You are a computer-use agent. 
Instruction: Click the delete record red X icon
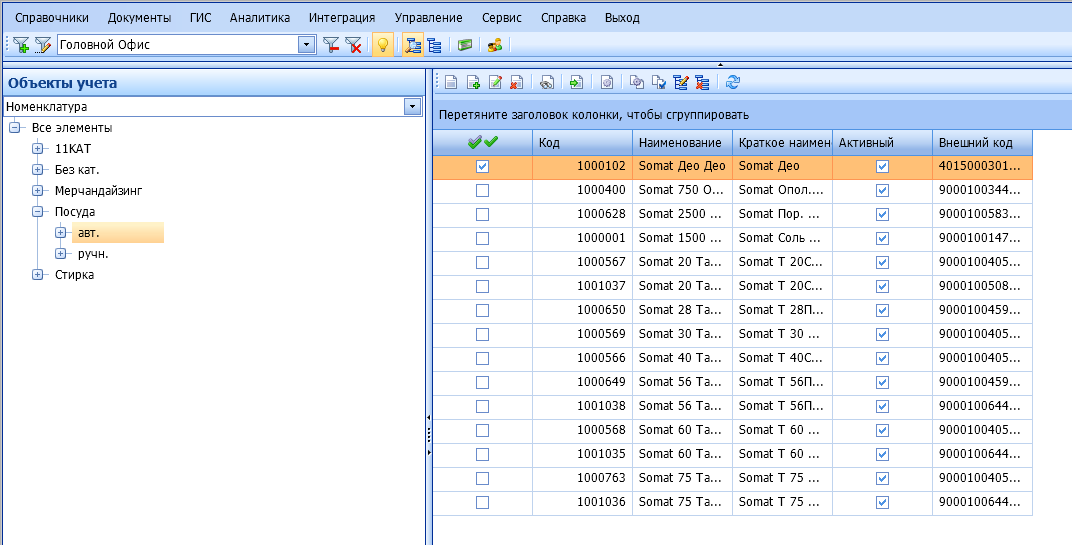click(516, 83)
